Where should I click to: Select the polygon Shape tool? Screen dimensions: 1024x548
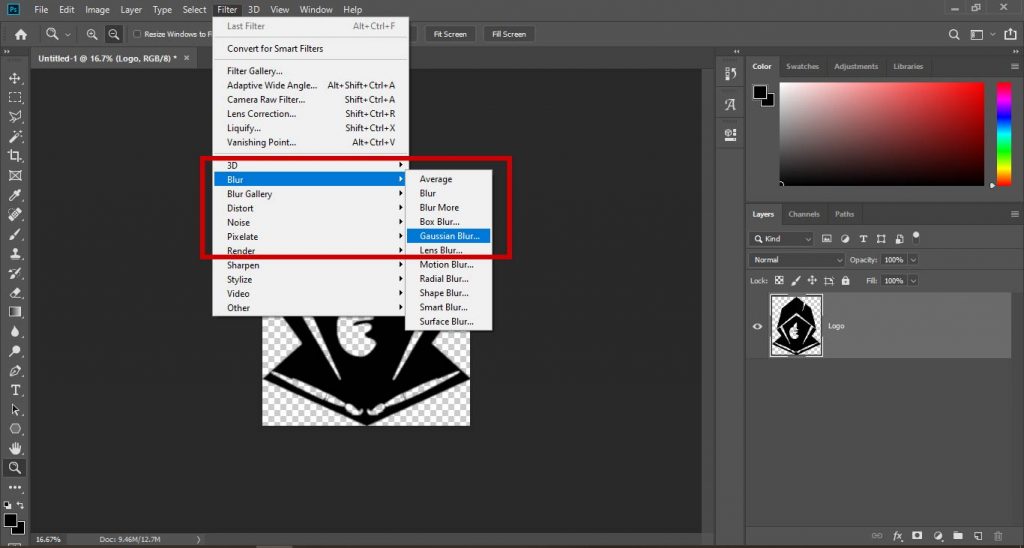click(x=14, y=429)
